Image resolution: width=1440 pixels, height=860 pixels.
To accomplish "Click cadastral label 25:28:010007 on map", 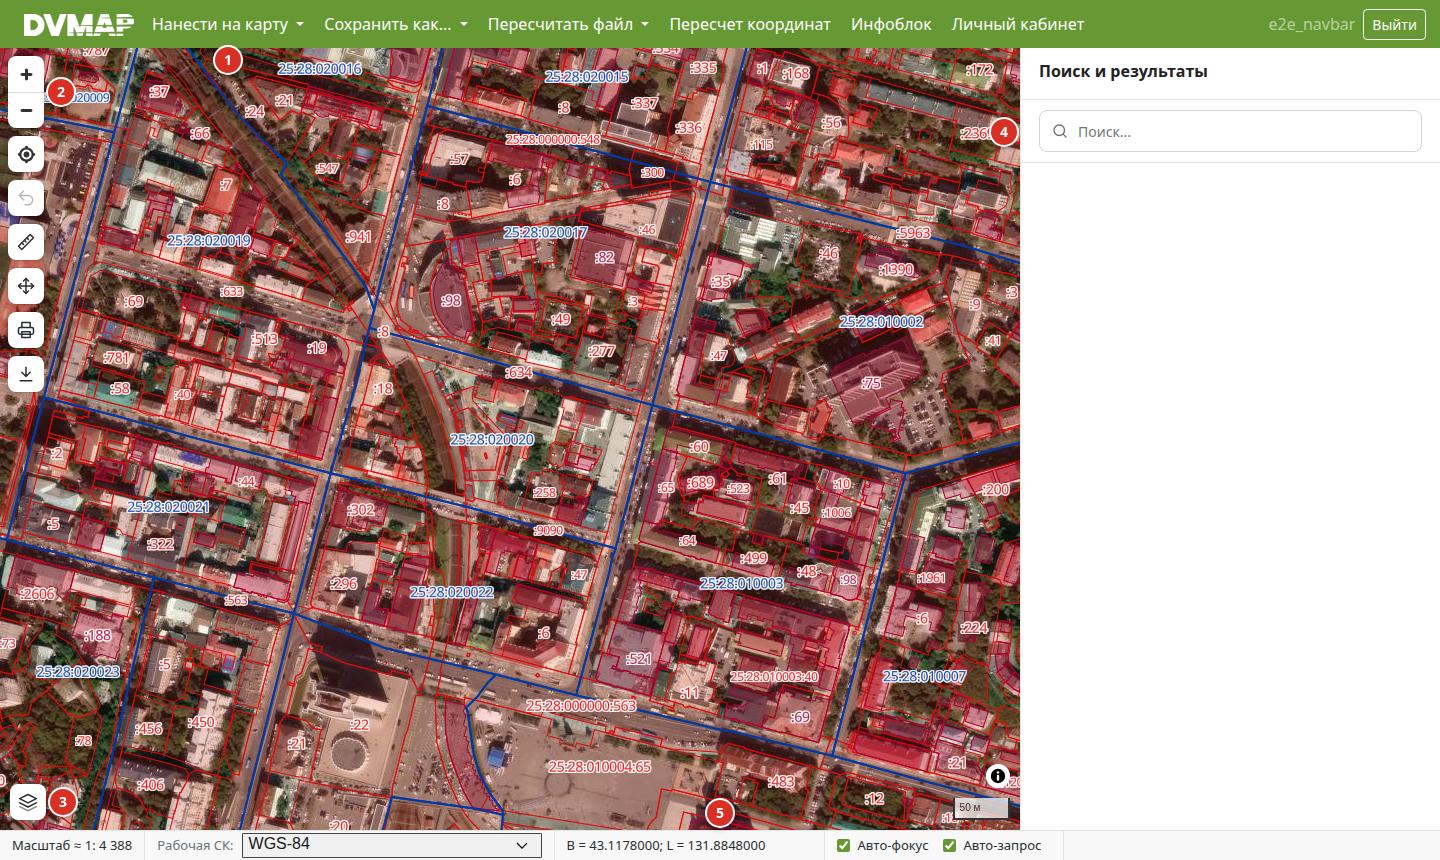I will point(924,676).
